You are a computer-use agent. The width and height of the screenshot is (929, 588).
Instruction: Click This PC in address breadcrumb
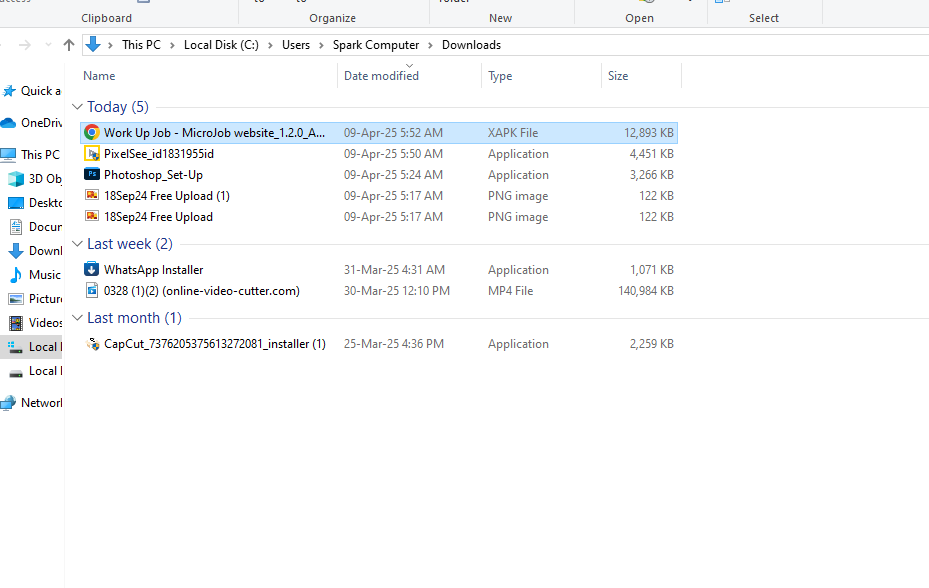tap(141, 44)
